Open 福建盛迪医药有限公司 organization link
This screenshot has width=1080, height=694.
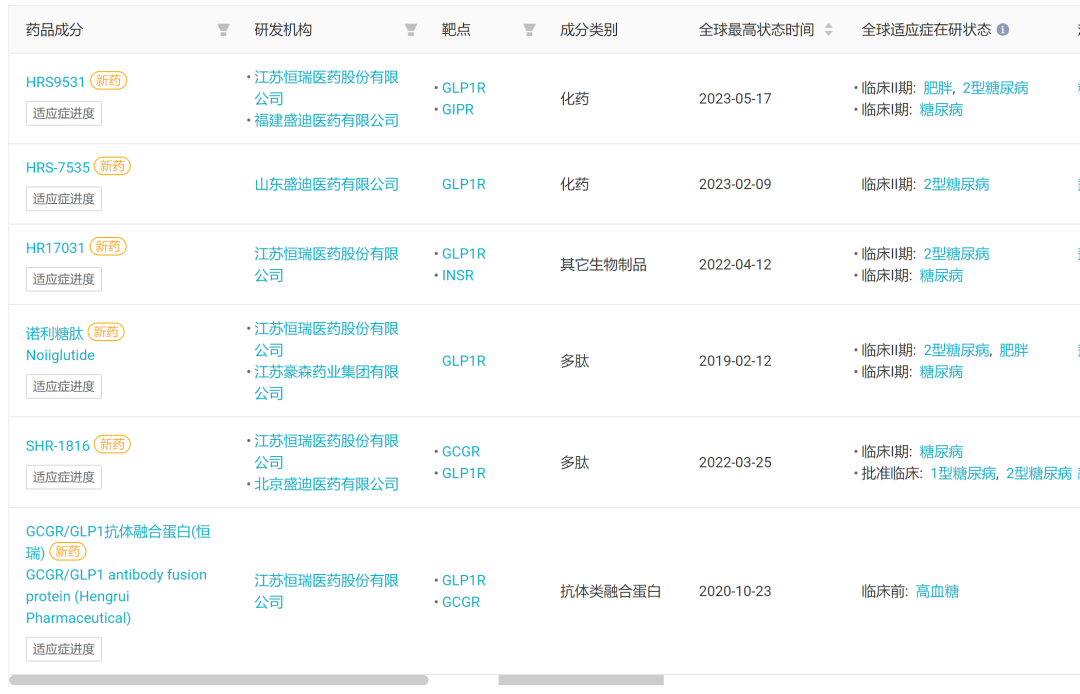[326, 120]
